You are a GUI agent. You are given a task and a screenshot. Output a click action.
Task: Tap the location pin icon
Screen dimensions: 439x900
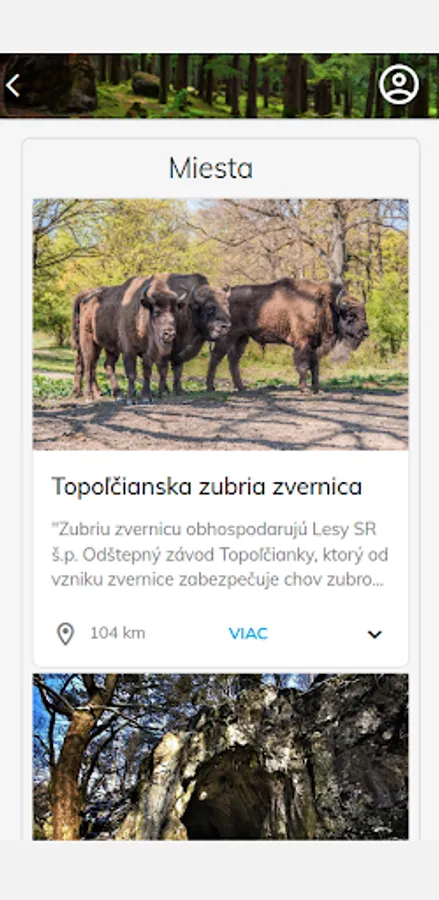[x=65, y=634]
